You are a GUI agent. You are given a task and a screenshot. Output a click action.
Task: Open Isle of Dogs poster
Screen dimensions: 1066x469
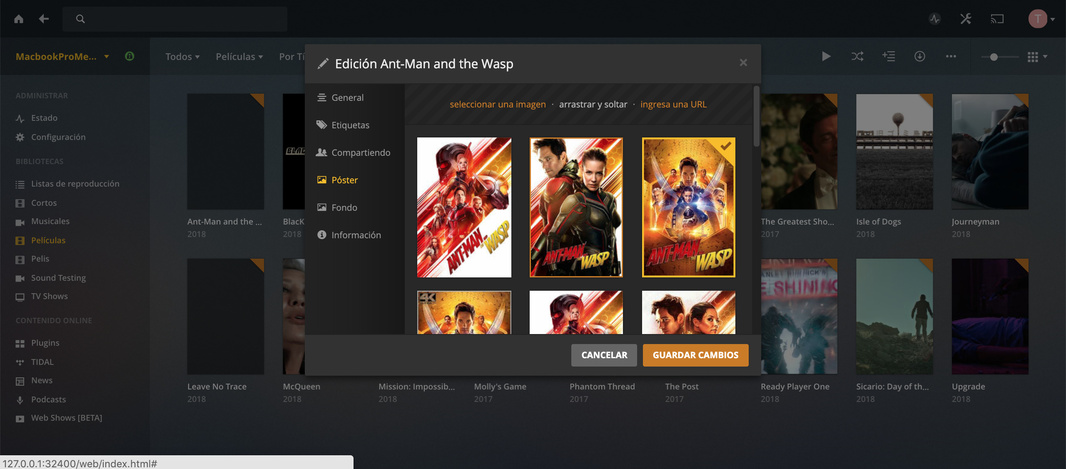tap(894, 152)
